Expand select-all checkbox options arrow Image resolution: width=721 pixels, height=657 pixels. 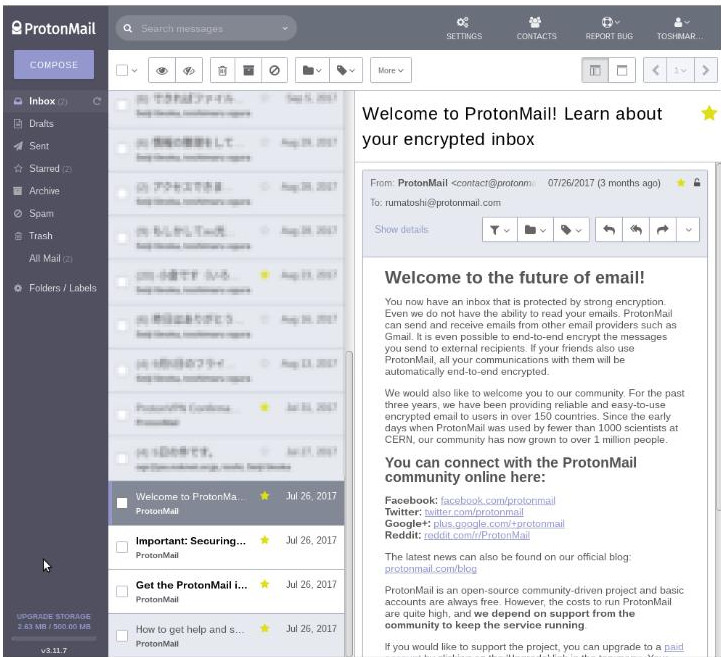click(134, 71)
